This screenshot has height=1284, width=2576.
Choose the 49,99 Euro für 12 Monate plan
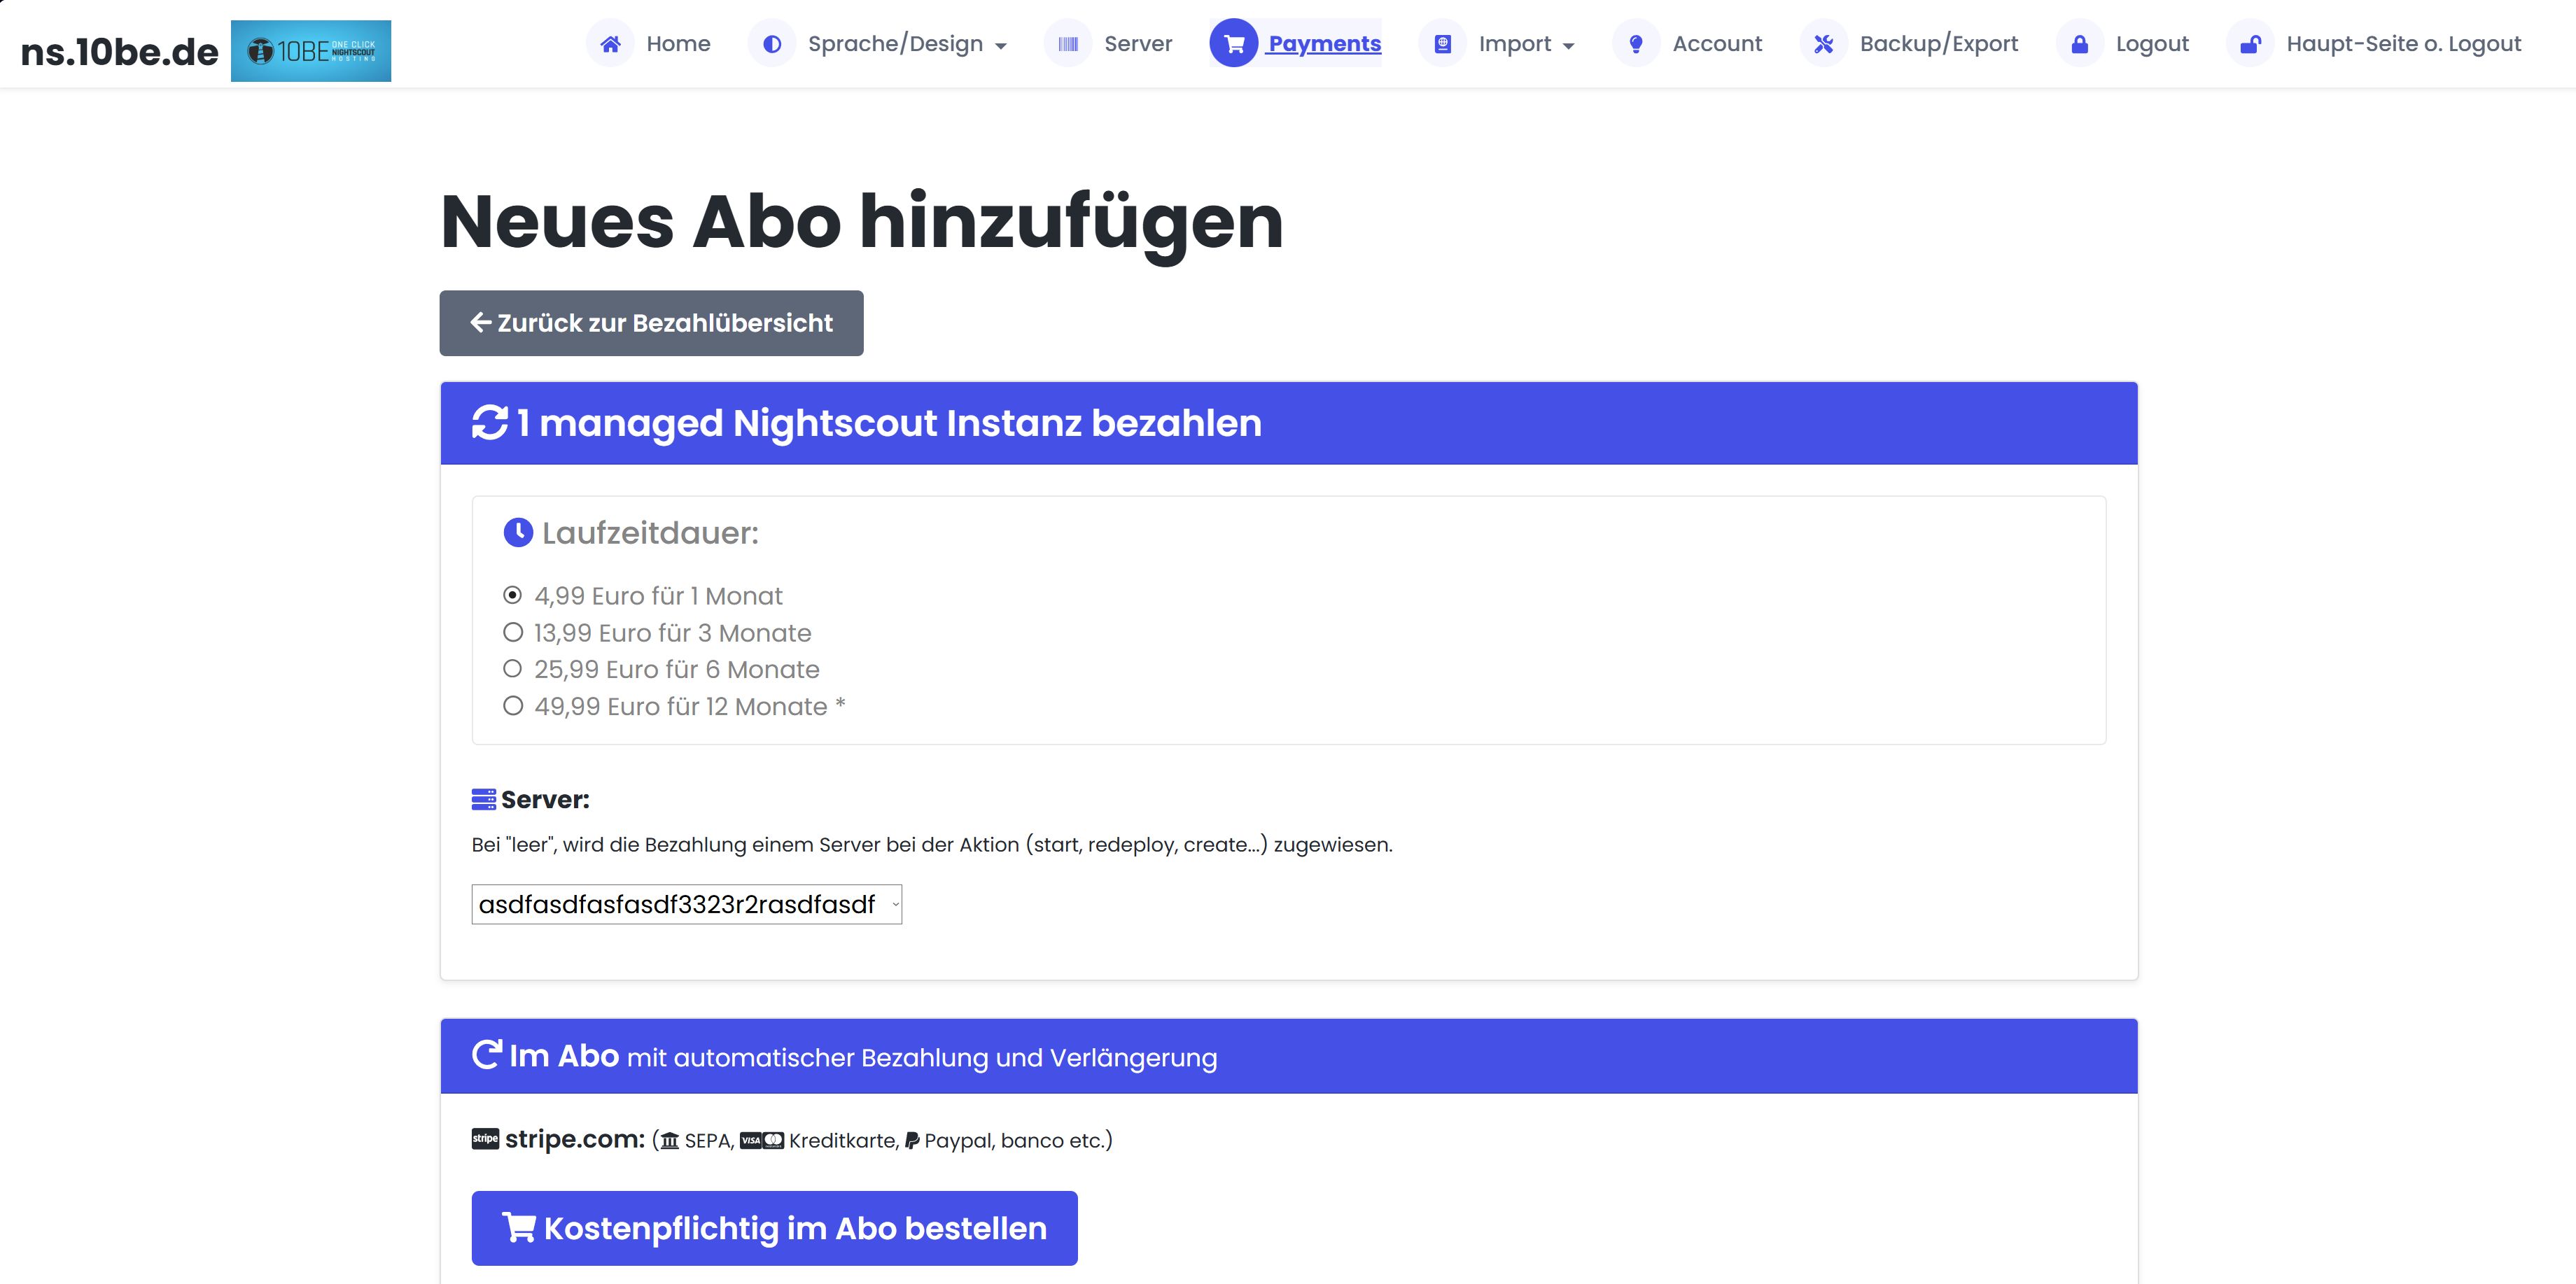coord(514,706)
